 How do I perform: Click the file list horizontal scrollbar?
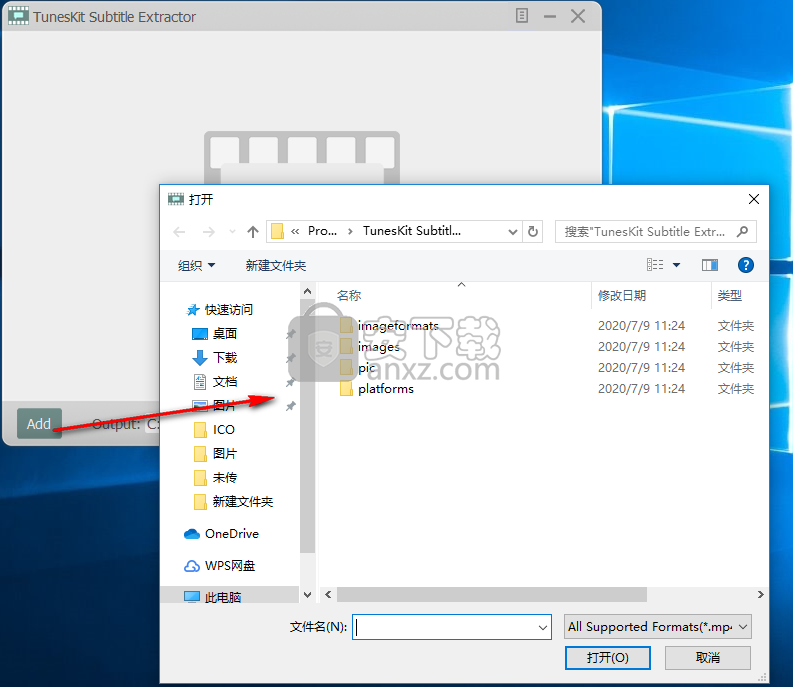492,594
